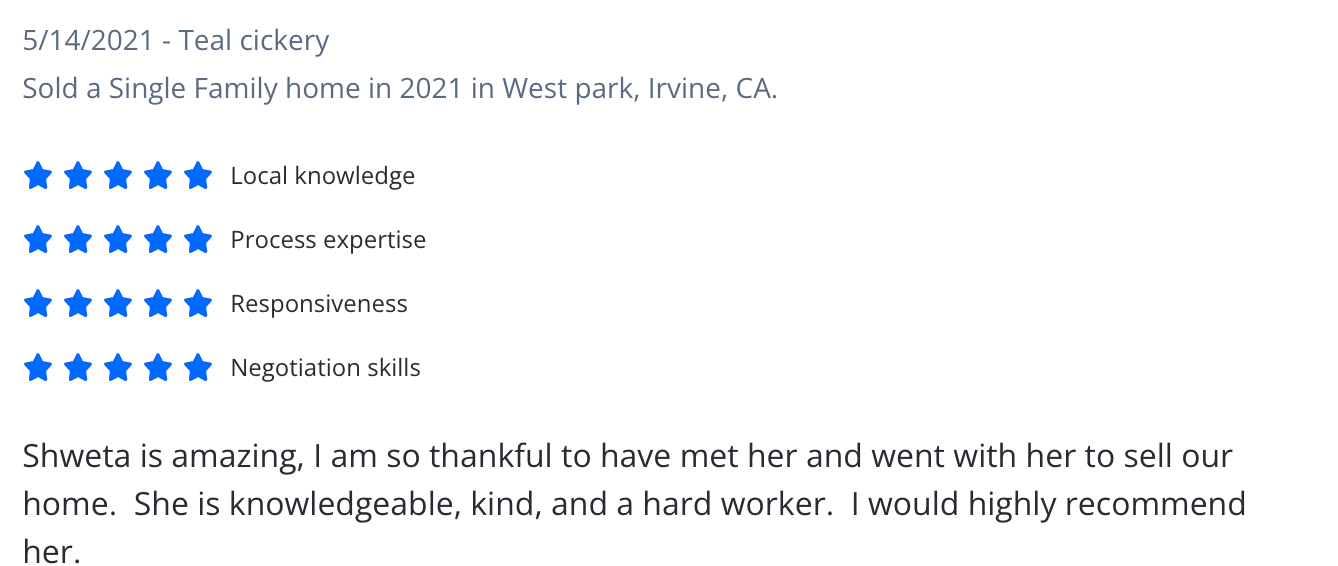Image resolution: width=1338 pixels, height=566 pixels.
Task: Click fifth star of Local knowledge rating
Action: click(x=198, y=176)
